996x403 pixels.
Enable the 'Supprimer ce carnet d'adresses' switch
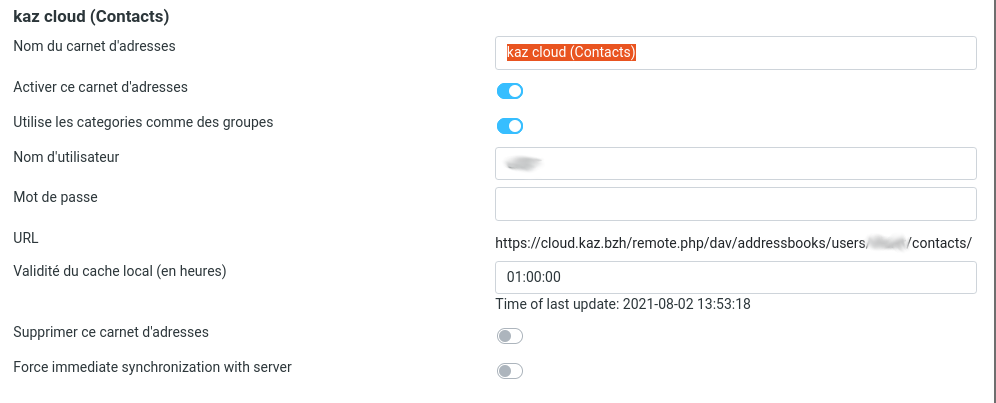[x=510, y=336]
